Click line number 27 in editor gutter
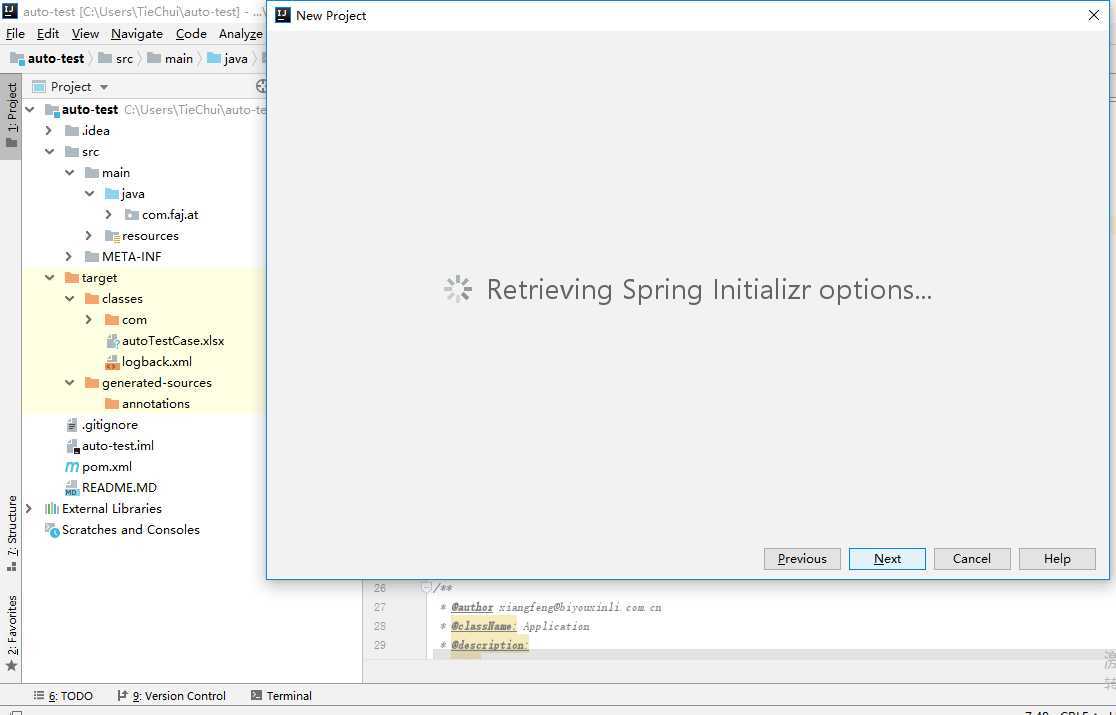The image size is (1116, 715). click(x=379, y=608)
